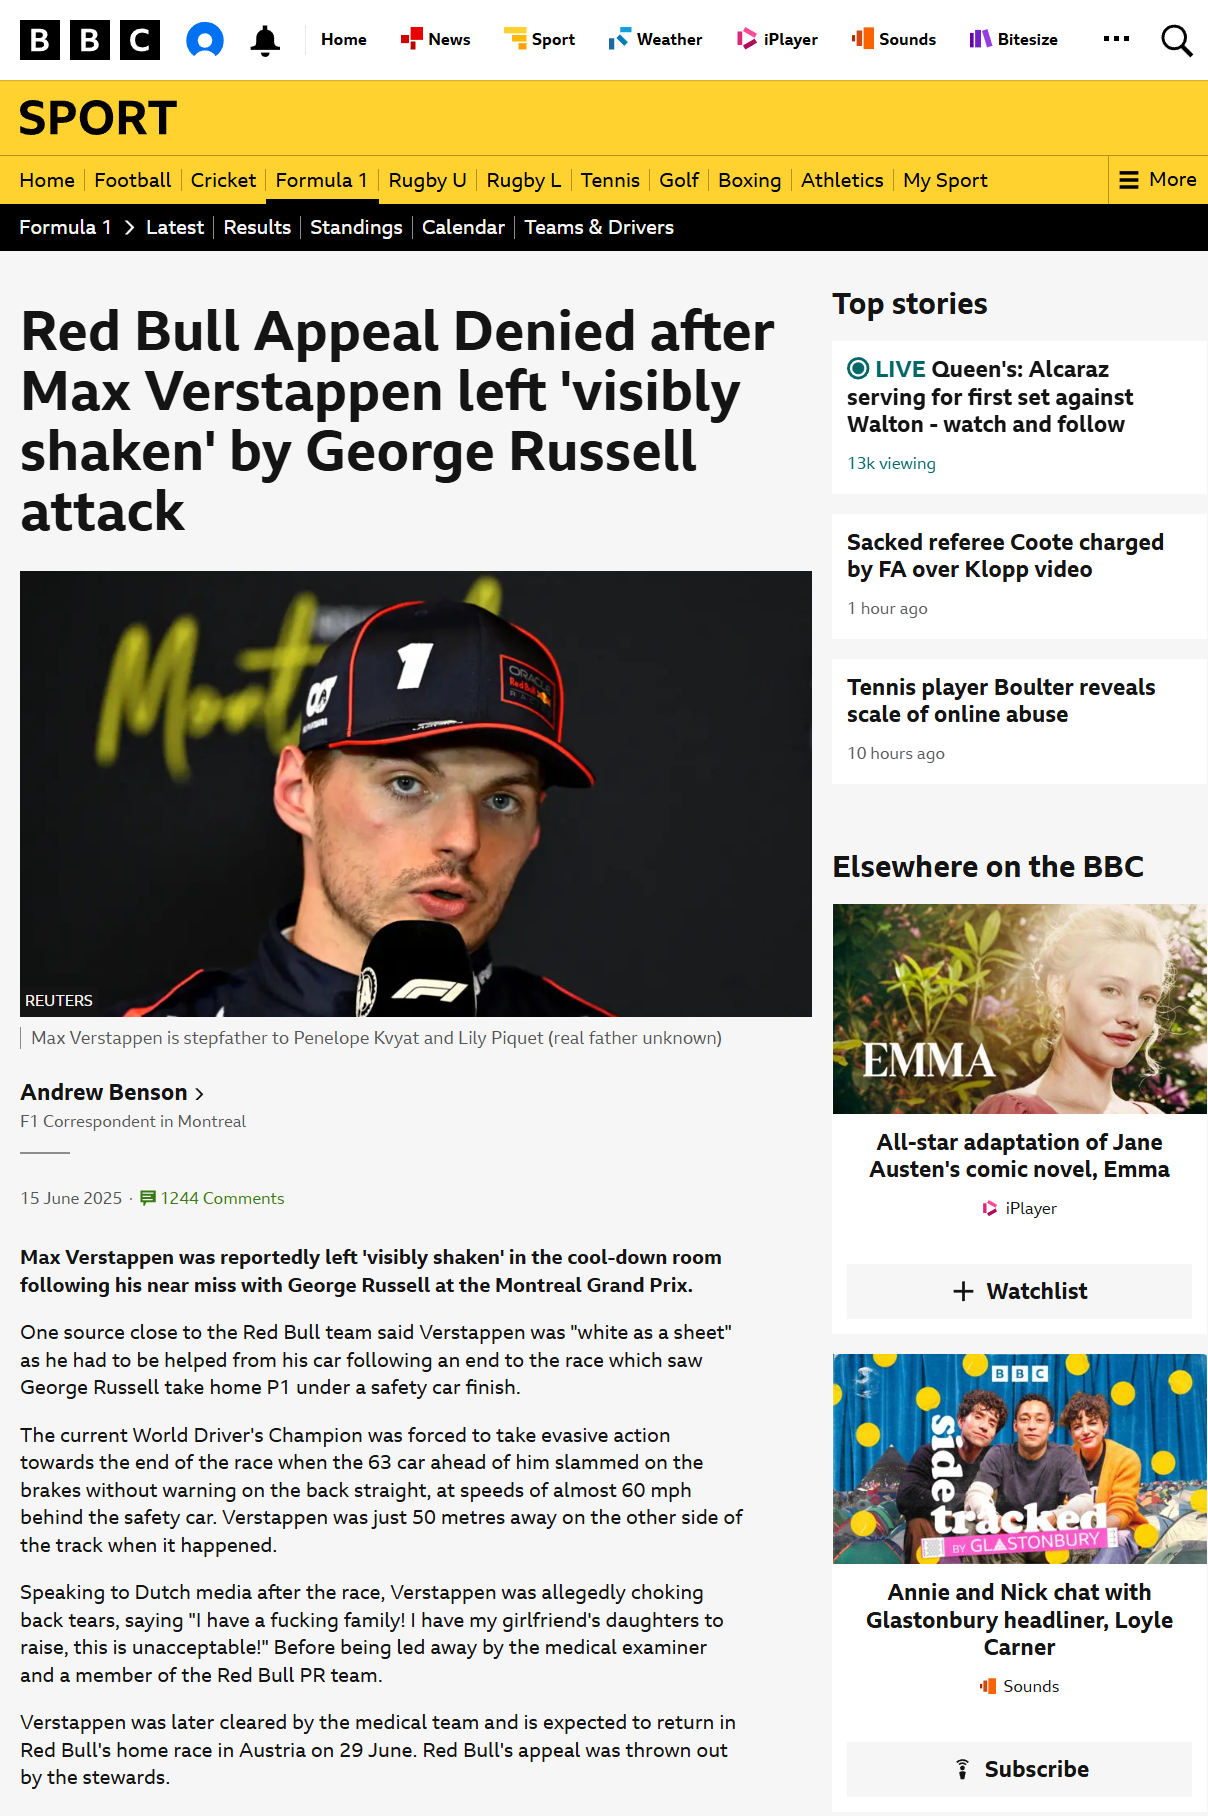Screen dimensions: 1208x1816
Task: Open the Teams & Drivers section
Action: click(599, 228)
